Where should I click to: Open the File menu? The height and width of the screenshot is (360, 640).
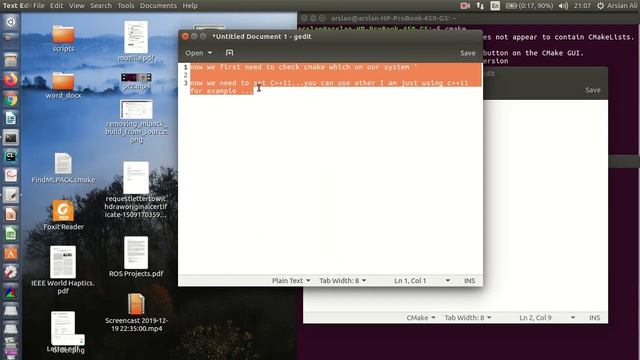click(x=39, y=6)
